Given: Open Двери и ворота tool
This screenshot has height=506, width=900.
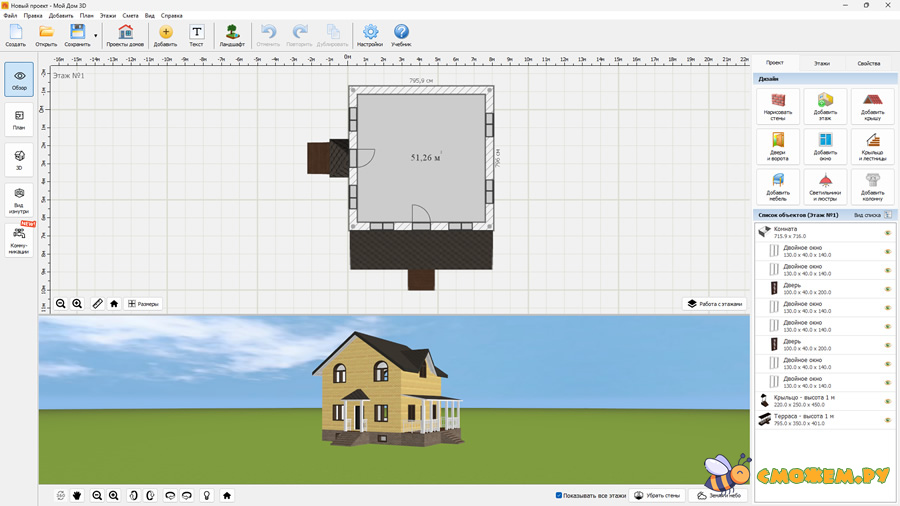Looking at the screenshot, I should (778, 147).
